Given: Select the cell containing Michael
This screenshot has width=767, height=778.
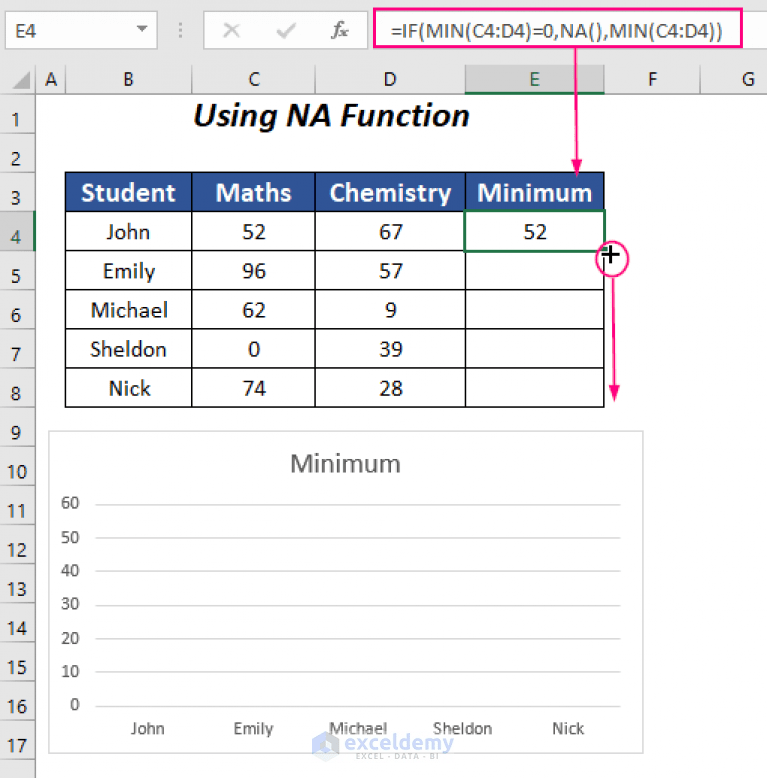Looking at the screenshot, I should point(128,310).
